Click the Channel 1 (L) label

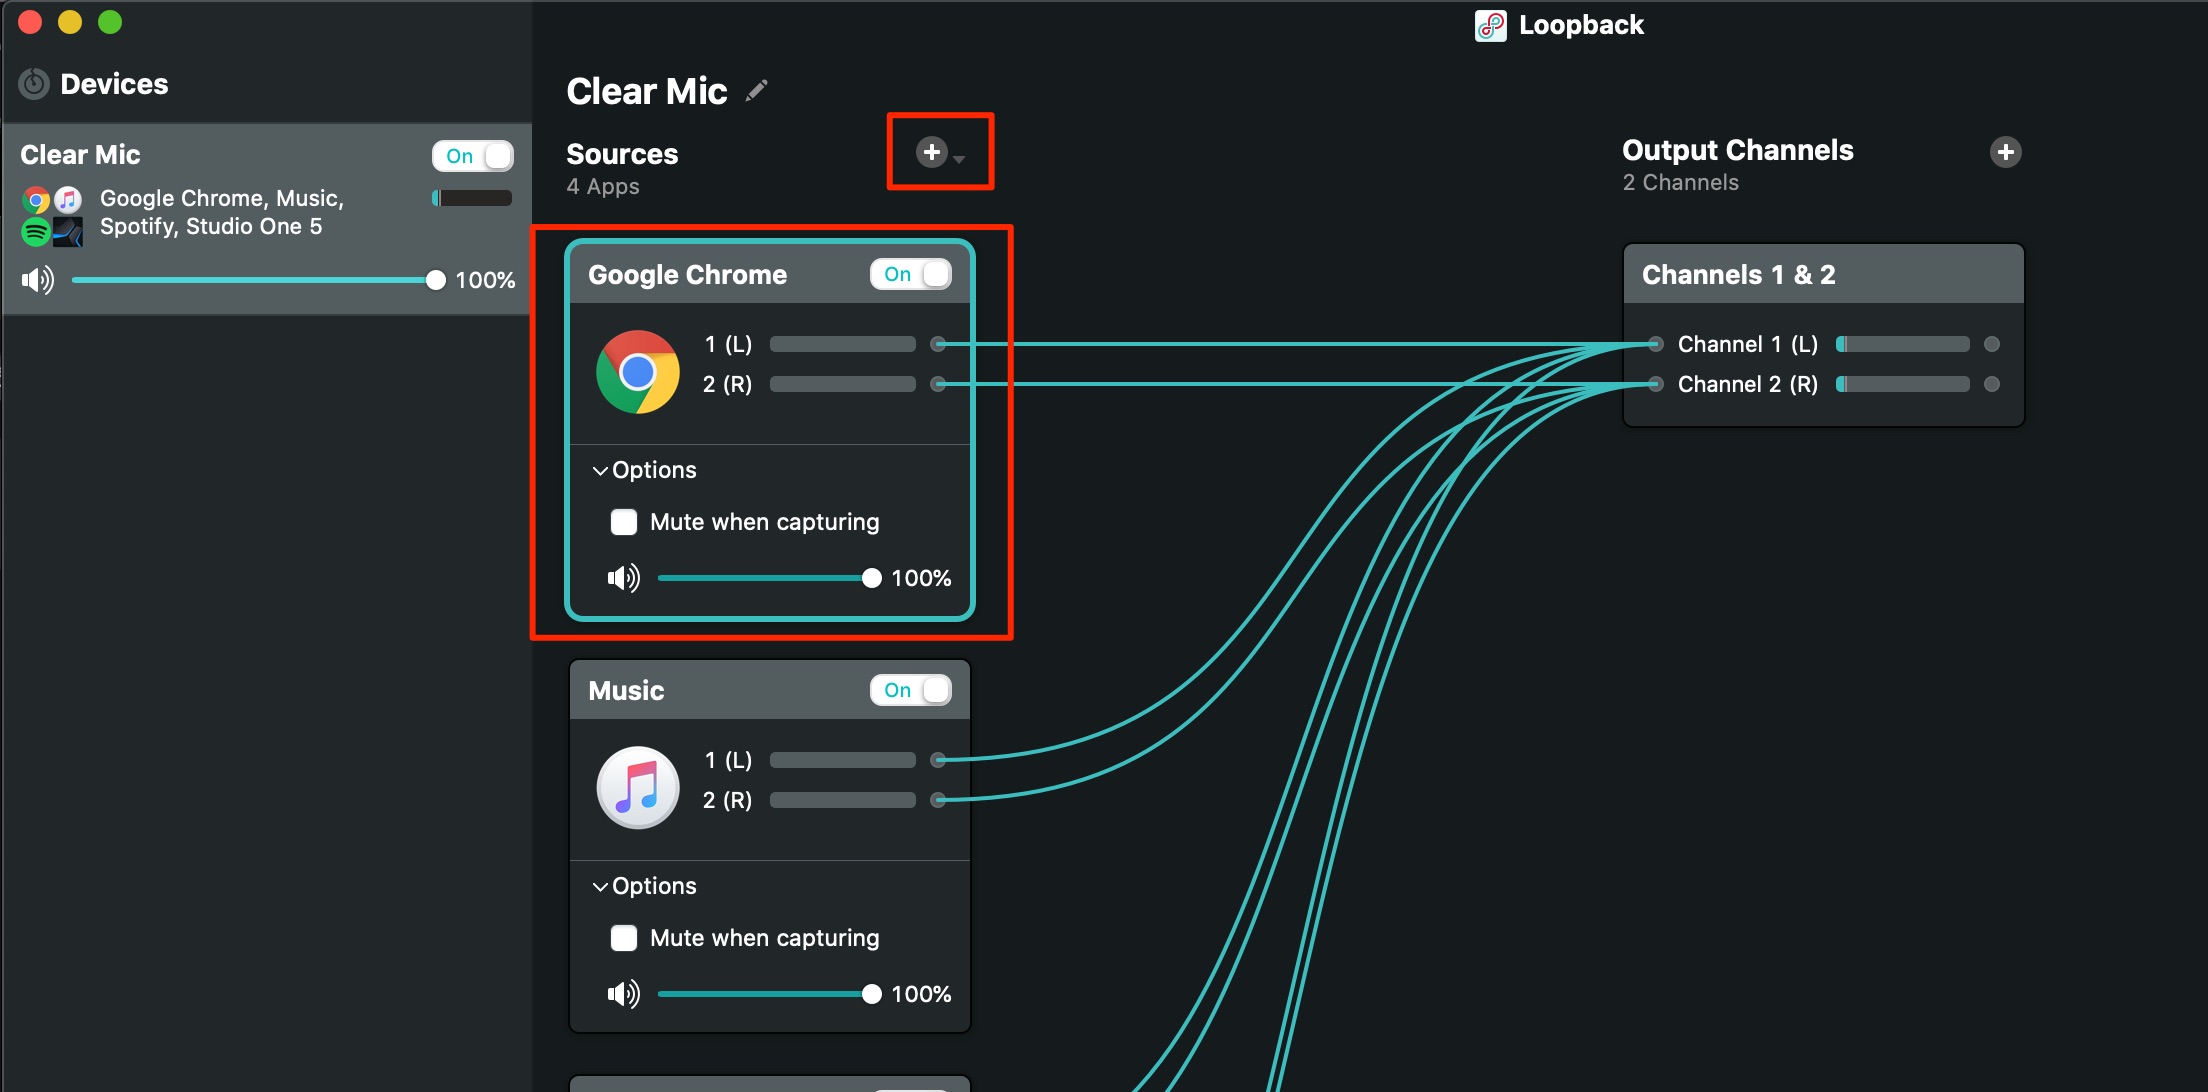click(1748, 344)
